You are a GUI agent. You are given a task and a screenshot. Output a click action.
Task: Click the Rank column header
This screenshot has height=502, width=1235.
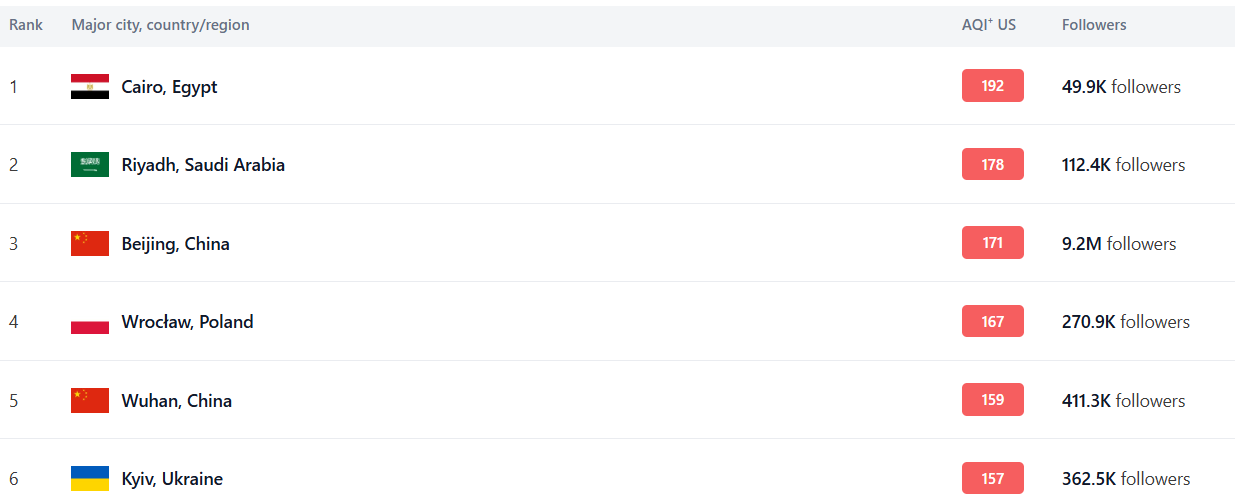[26, 25]
